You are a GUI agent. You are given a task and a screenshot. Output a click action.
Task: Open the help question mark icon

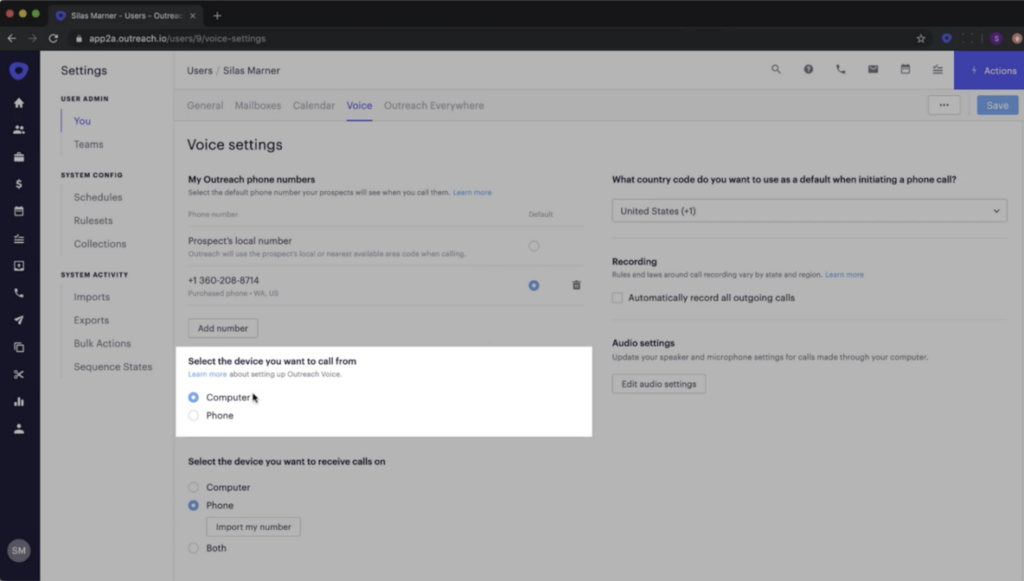coord(808,69)
